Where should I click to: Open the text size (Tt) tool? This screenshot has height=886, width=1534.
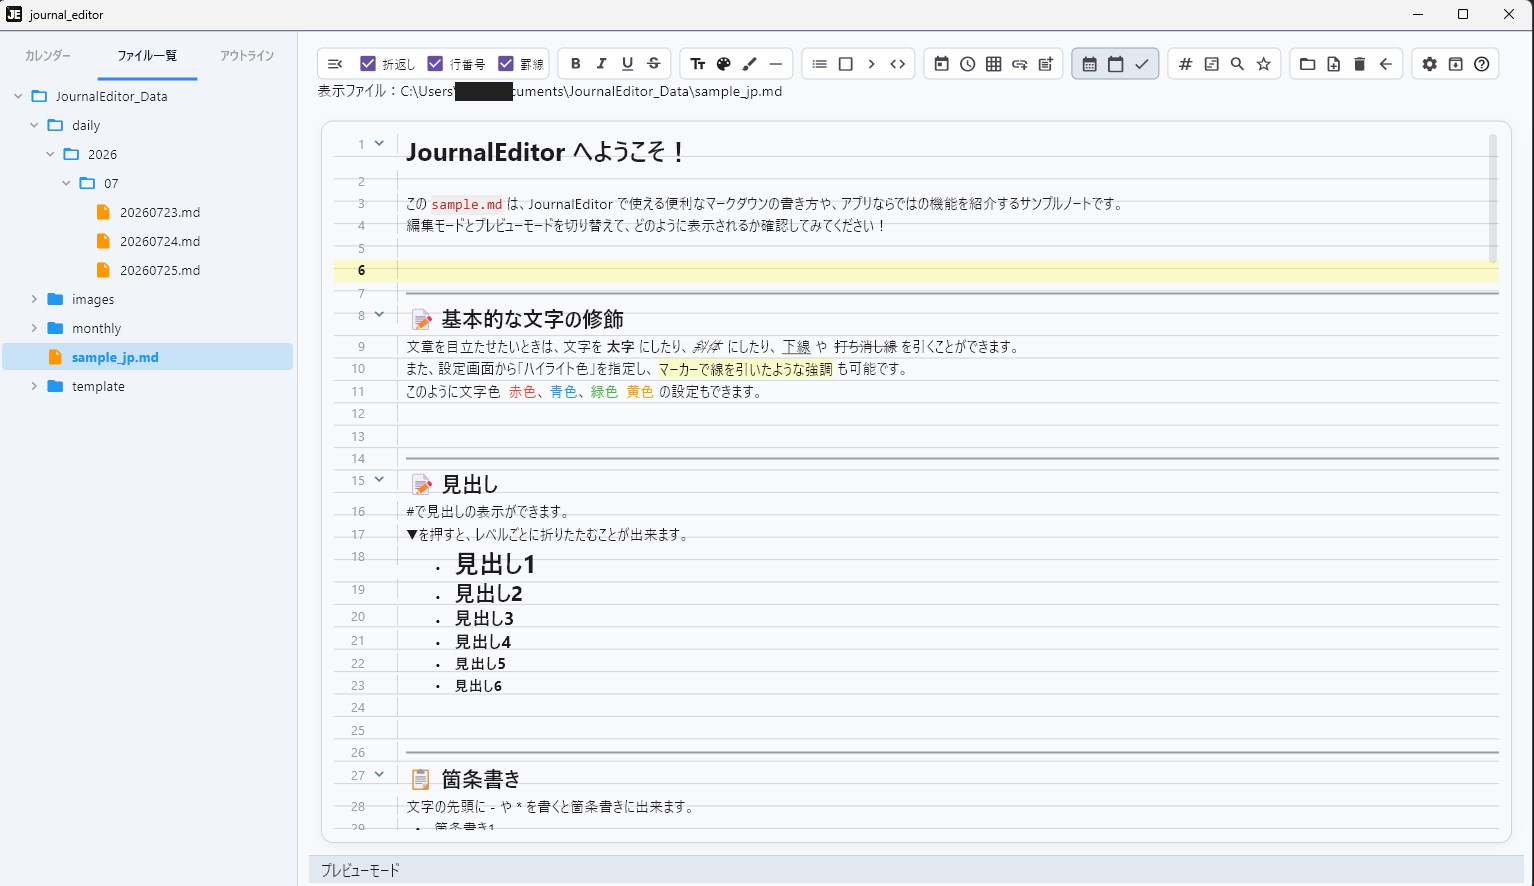(698, 64)
